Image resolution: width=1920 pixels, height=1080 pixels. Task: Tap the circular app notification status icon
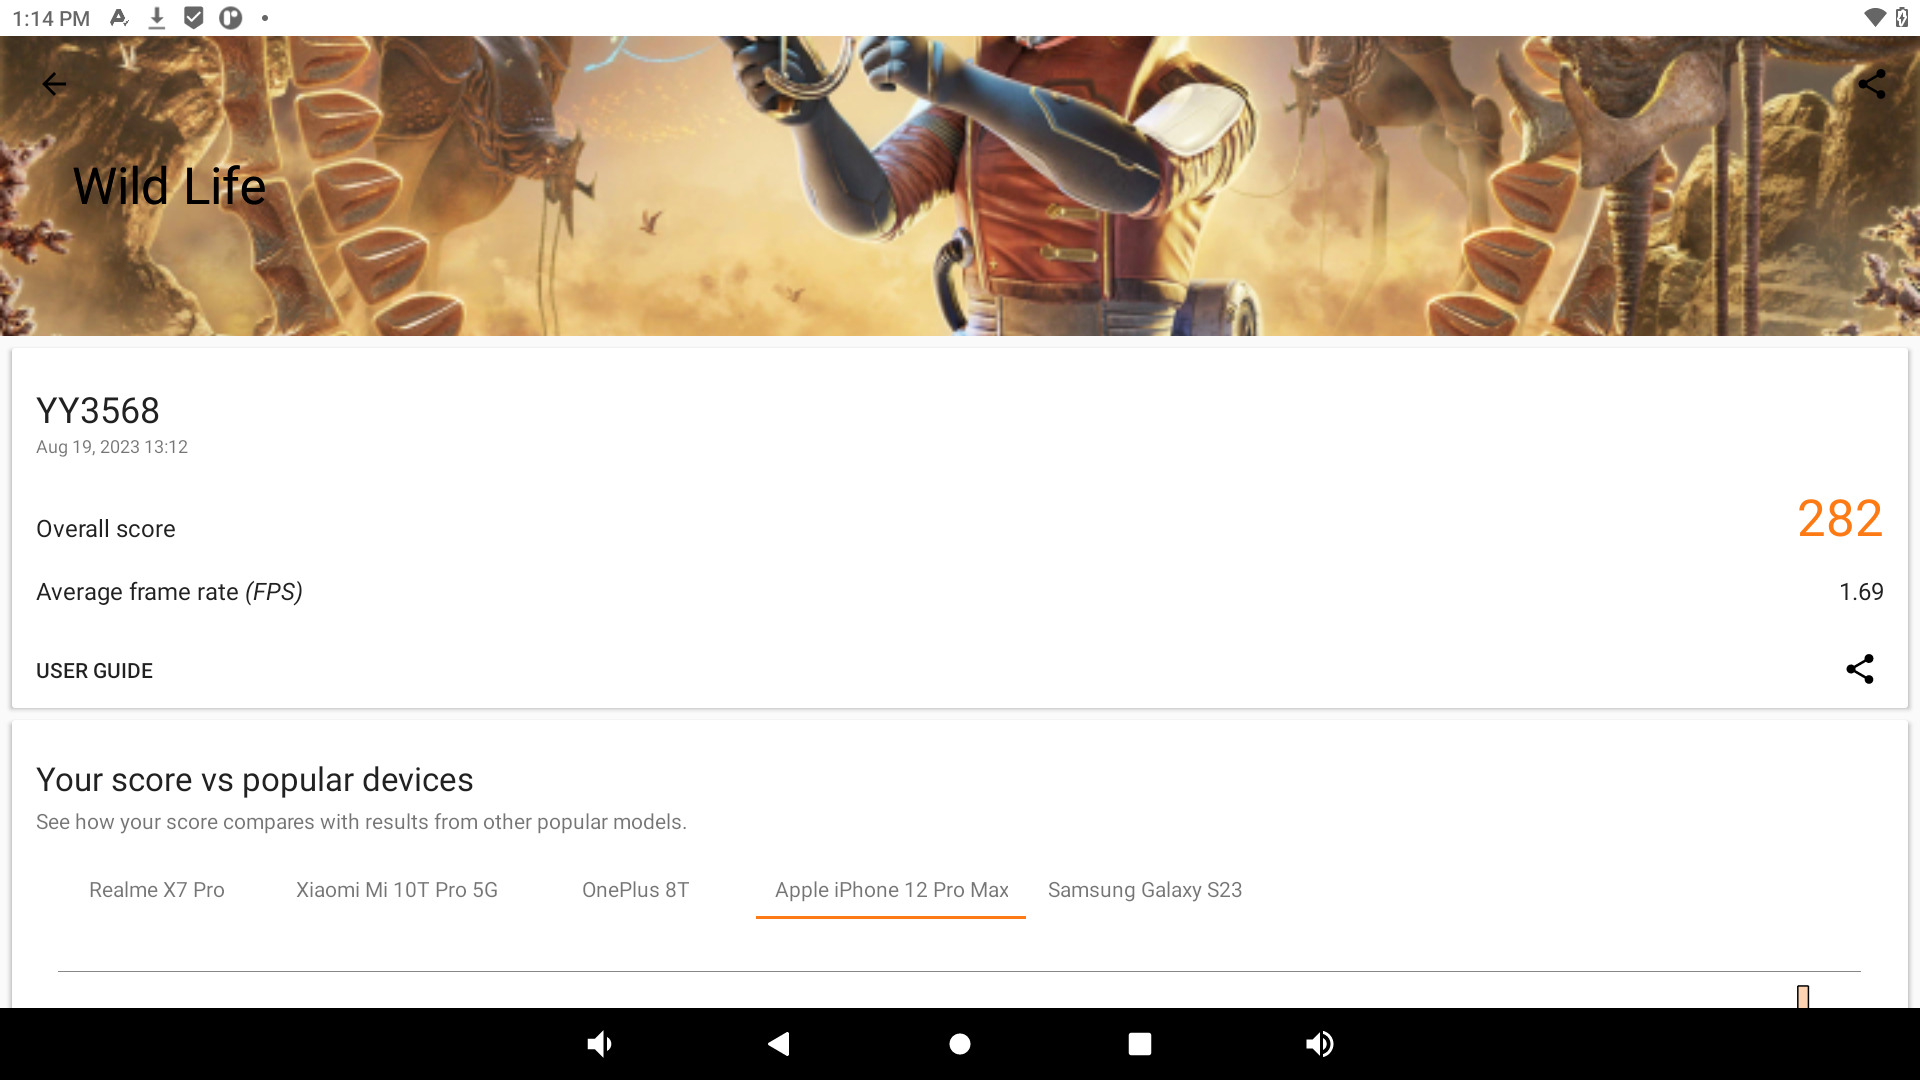(231, 18)
